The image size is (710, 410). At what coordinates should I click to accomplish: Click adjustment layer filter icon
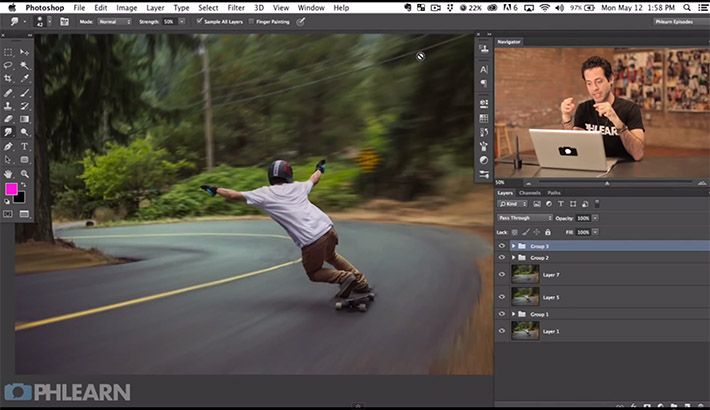(x=549, y=204)
